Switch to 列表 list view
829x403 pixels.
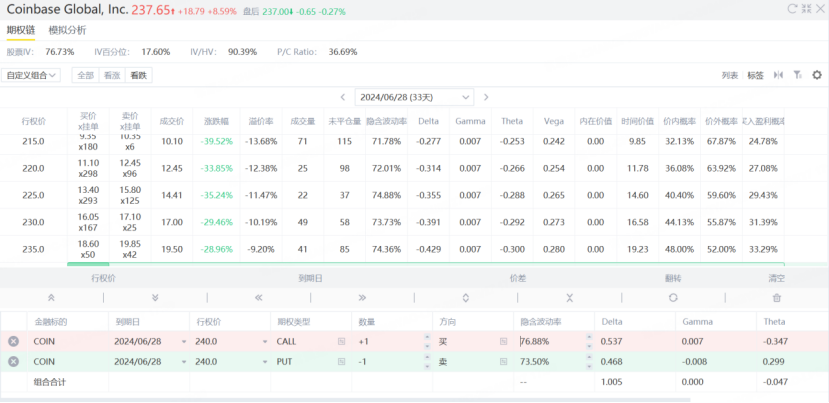click(730, 75)
